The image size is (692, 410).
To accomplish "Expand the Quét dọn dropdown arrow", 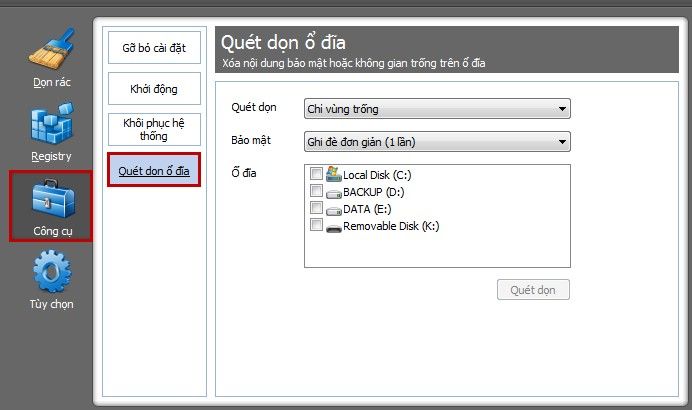I will [562, 109].
